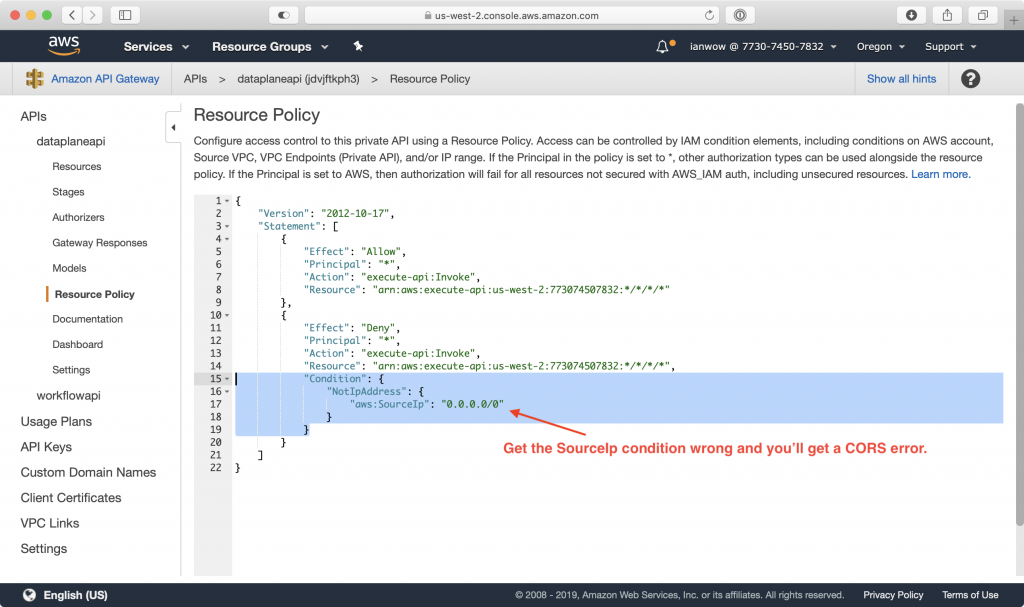Click the pin favorites icon in the navbar
Screen dimensions: 1024x607
pyautogui.click(x=357, y=46)
